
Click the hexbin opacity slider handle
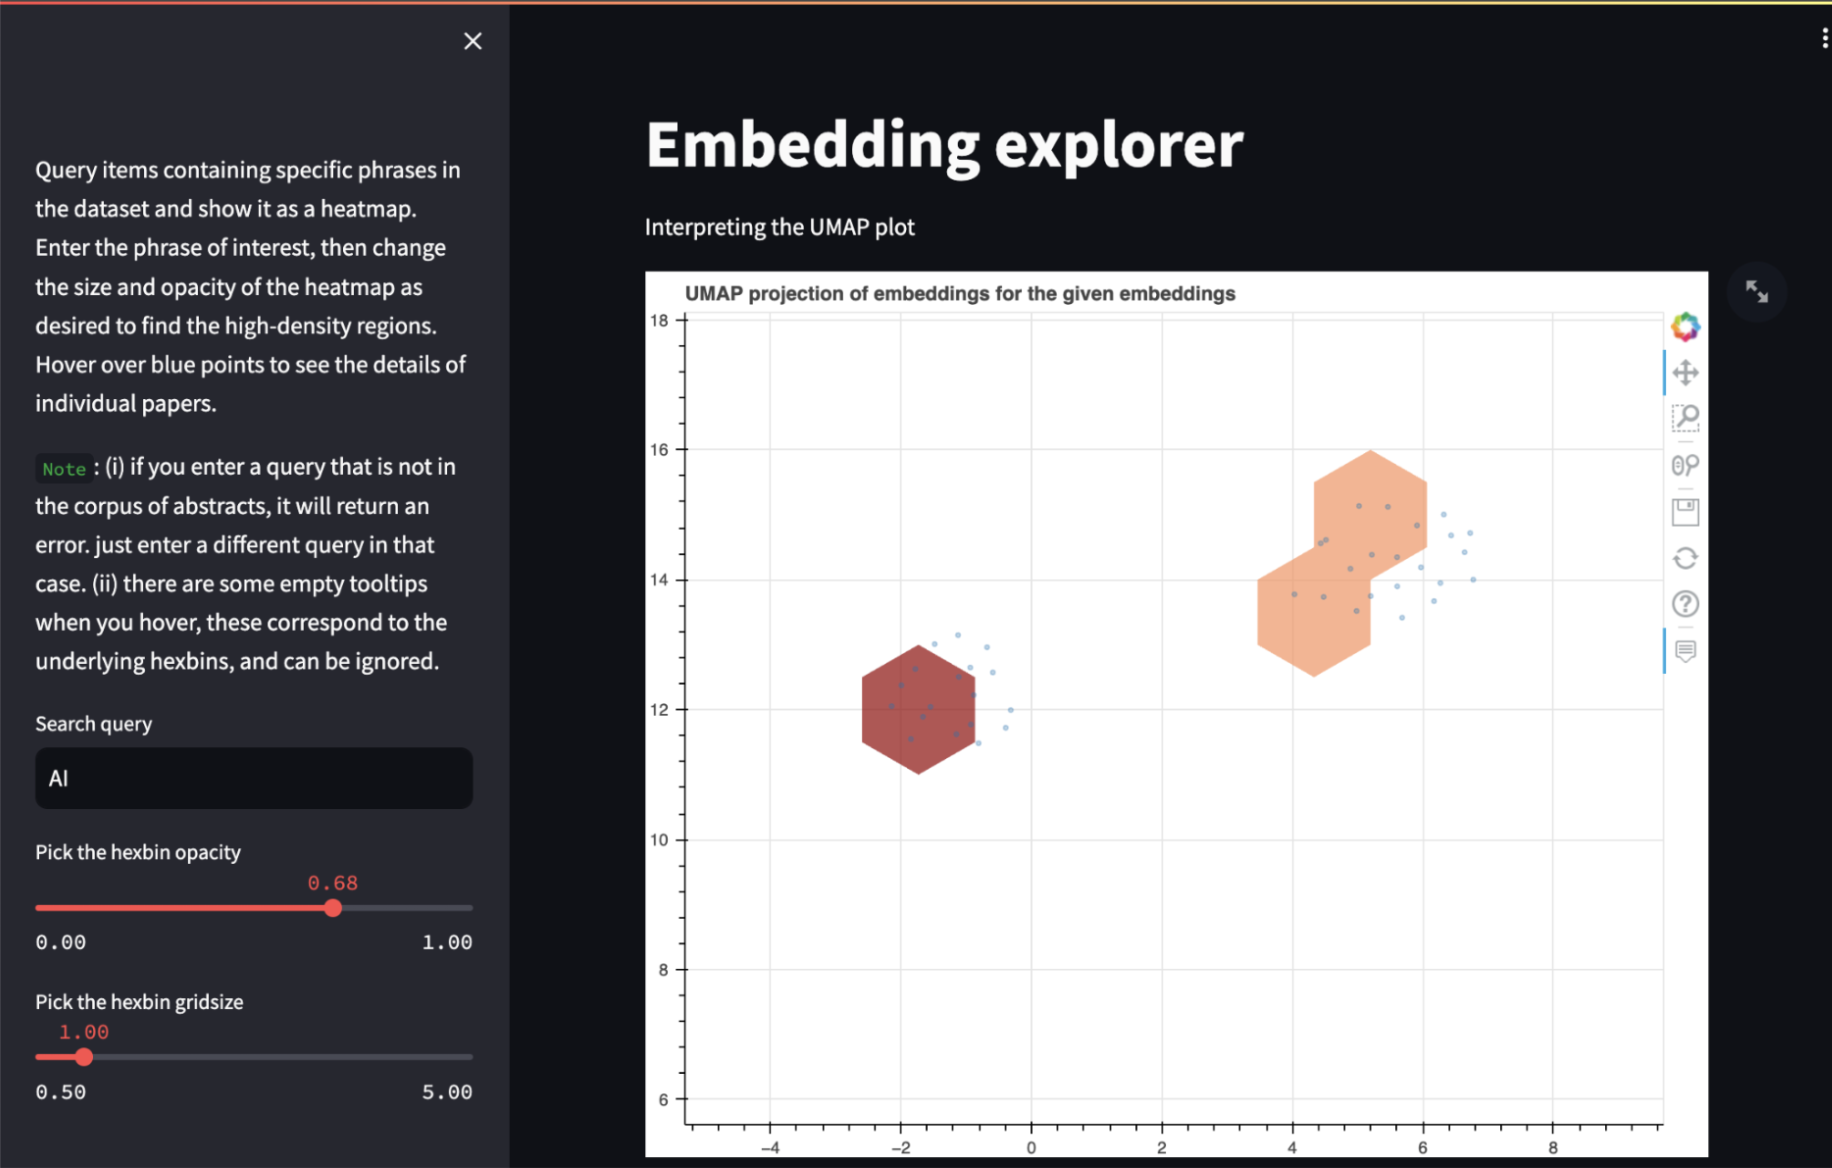(x=333, y=908)
